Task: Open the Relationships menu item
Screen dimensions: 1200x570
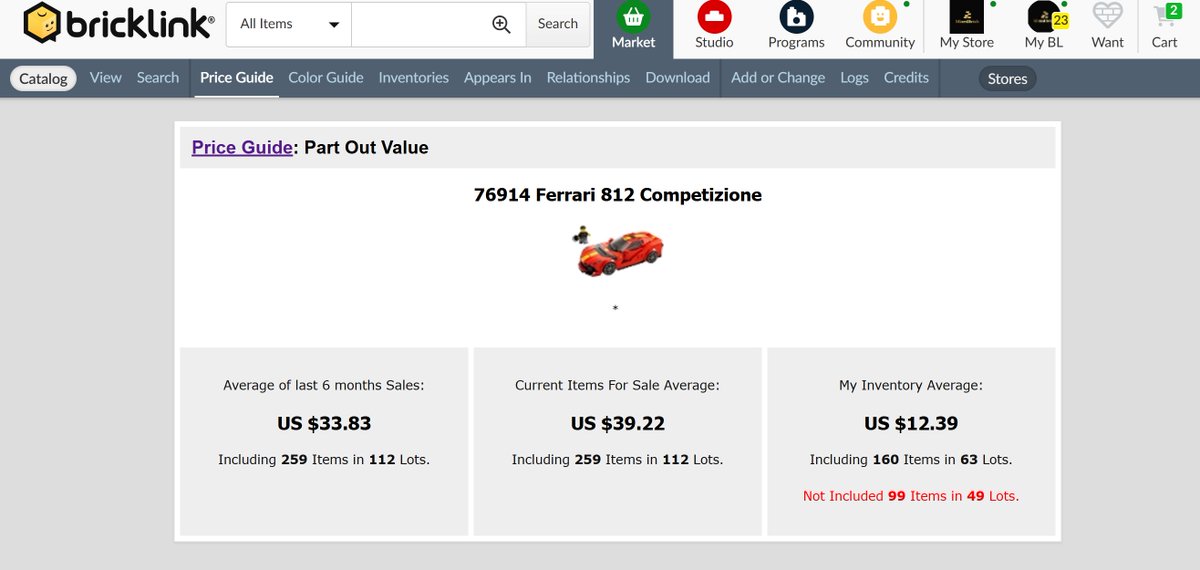Action: click(588, 78)
